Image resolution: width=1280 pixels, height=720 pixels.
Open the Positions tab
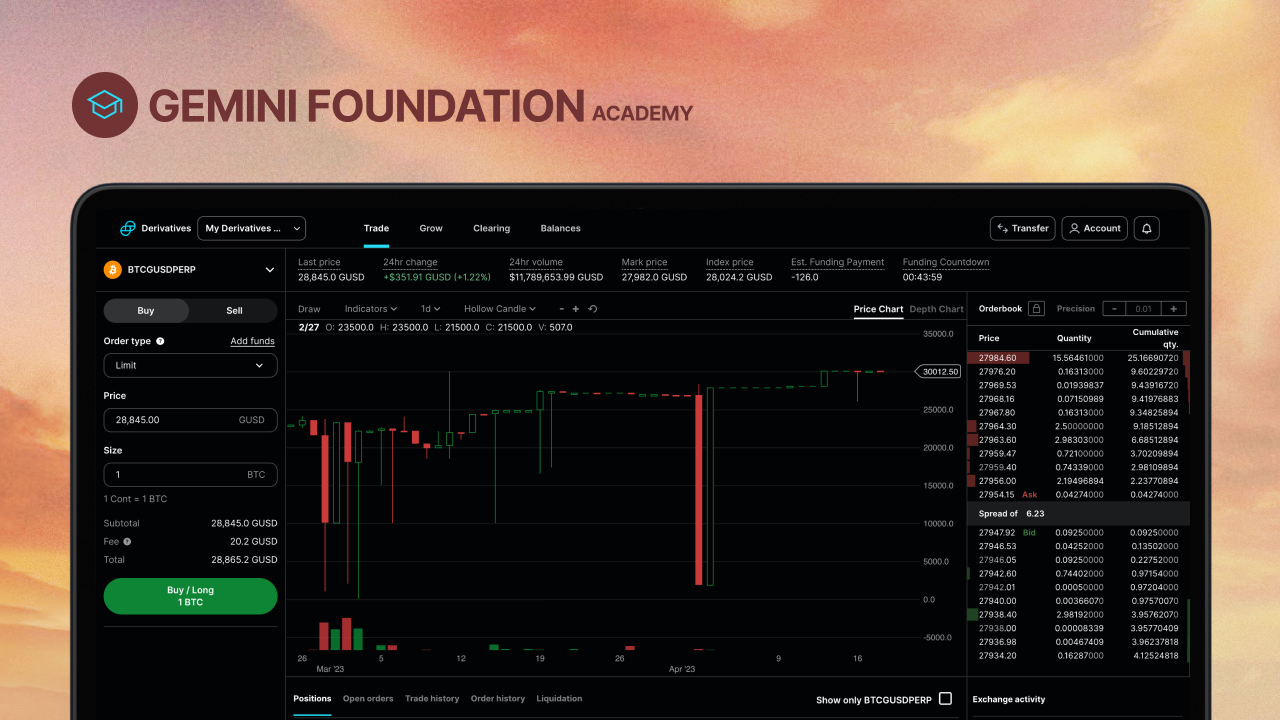pyautogui.click(x=312, y=698)
